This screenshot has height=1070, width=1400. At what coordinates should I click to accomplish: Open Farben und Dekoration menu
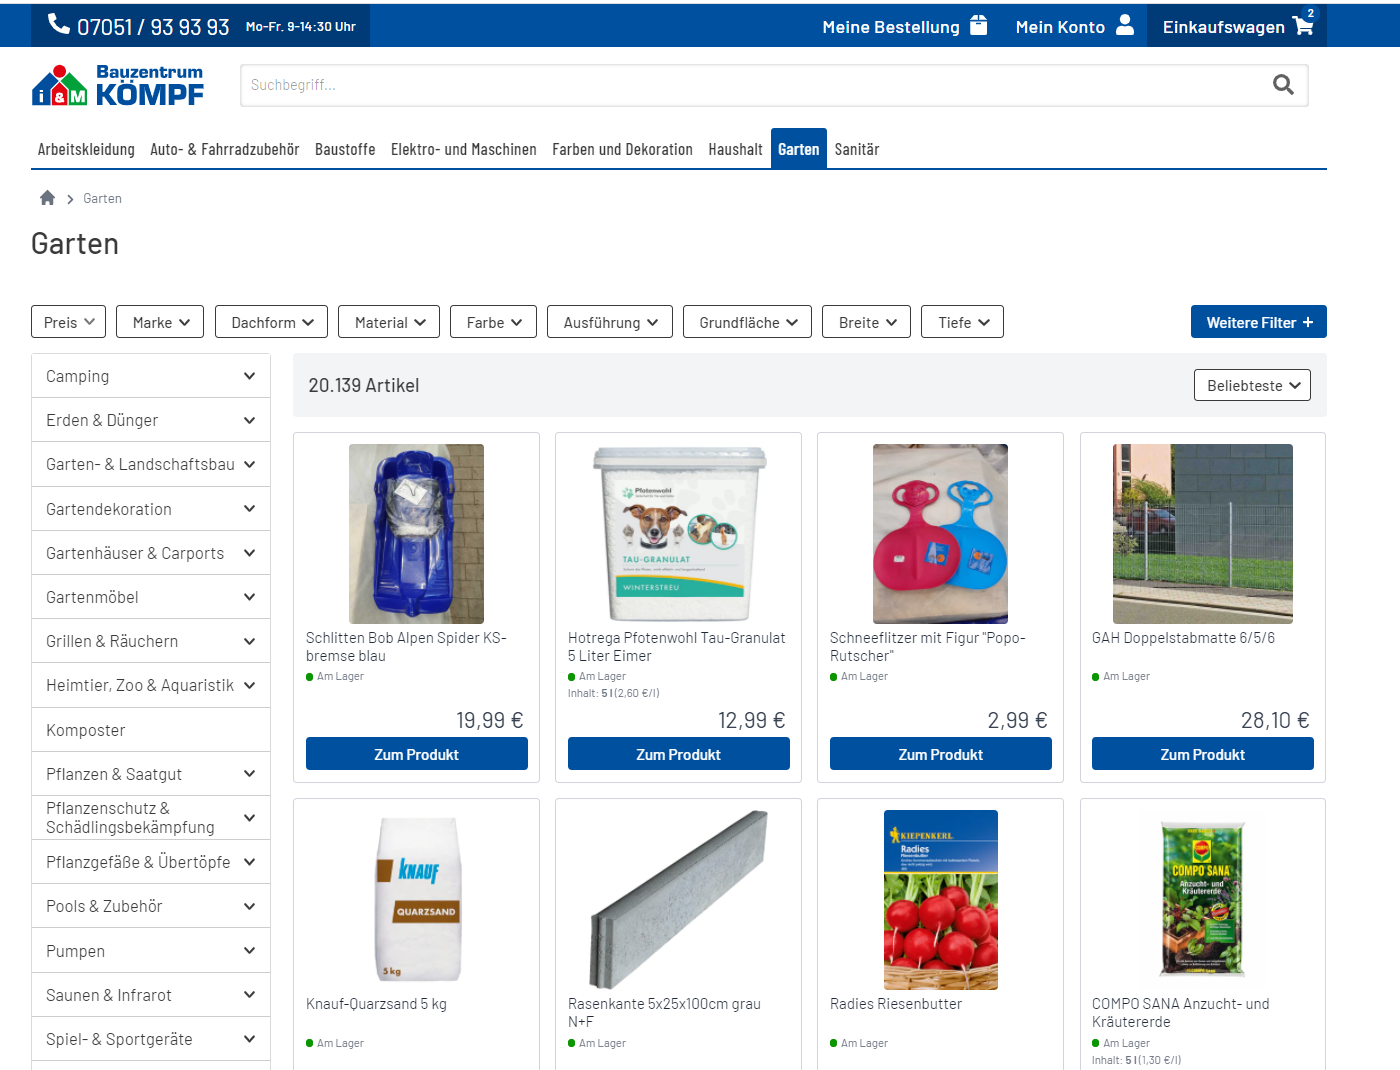[x=622, y=149]
